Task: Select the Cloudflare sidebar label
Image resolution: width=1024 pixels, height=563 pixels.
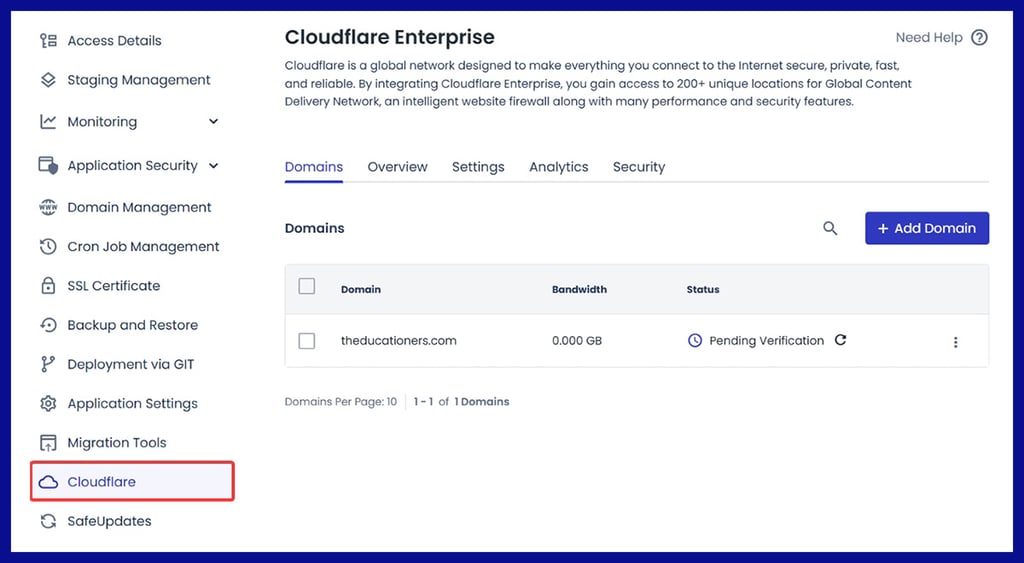Action: point(101,482)
